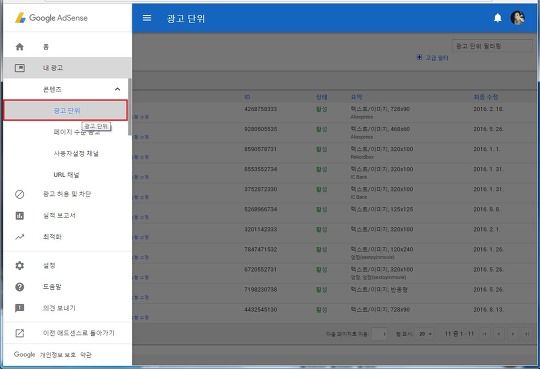Collapse the 콘텐츠 section chevron
Viewport: 540px width, 369px height.
click(x=117, y=89)
